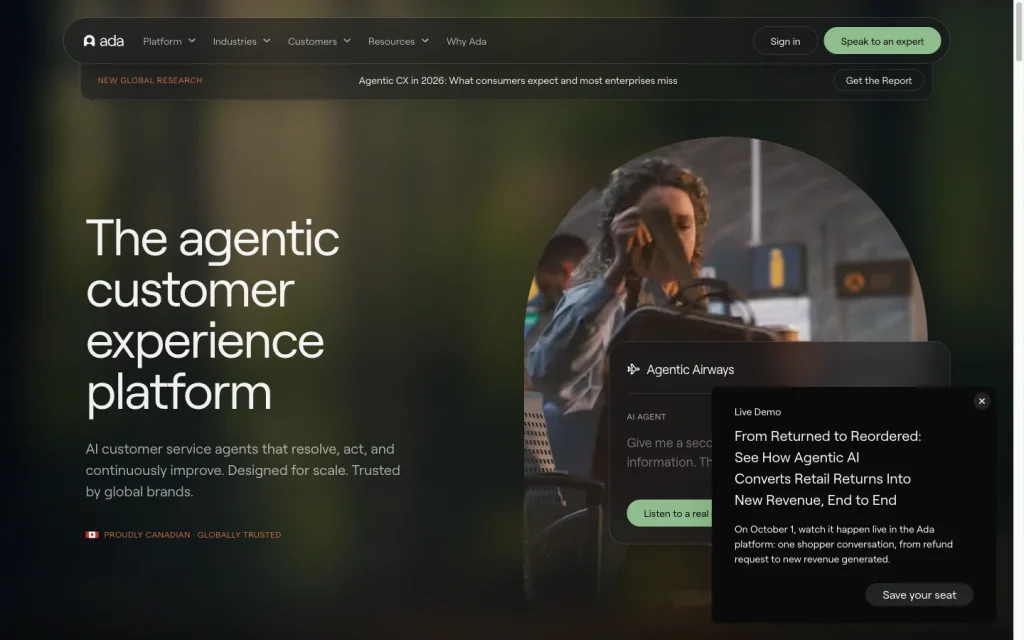Open the Agentic CX in 2026 announcement text
1024x640 pixels.
518,80
